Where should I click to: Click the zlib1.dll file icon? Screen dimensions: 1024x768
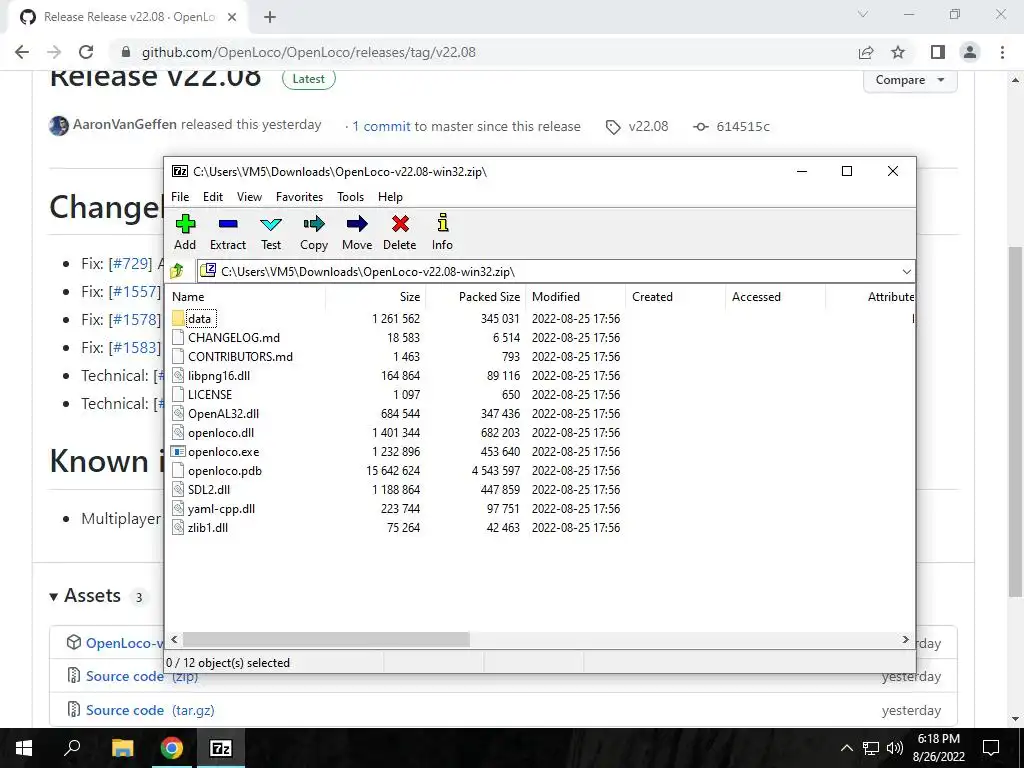coord(178,528)
